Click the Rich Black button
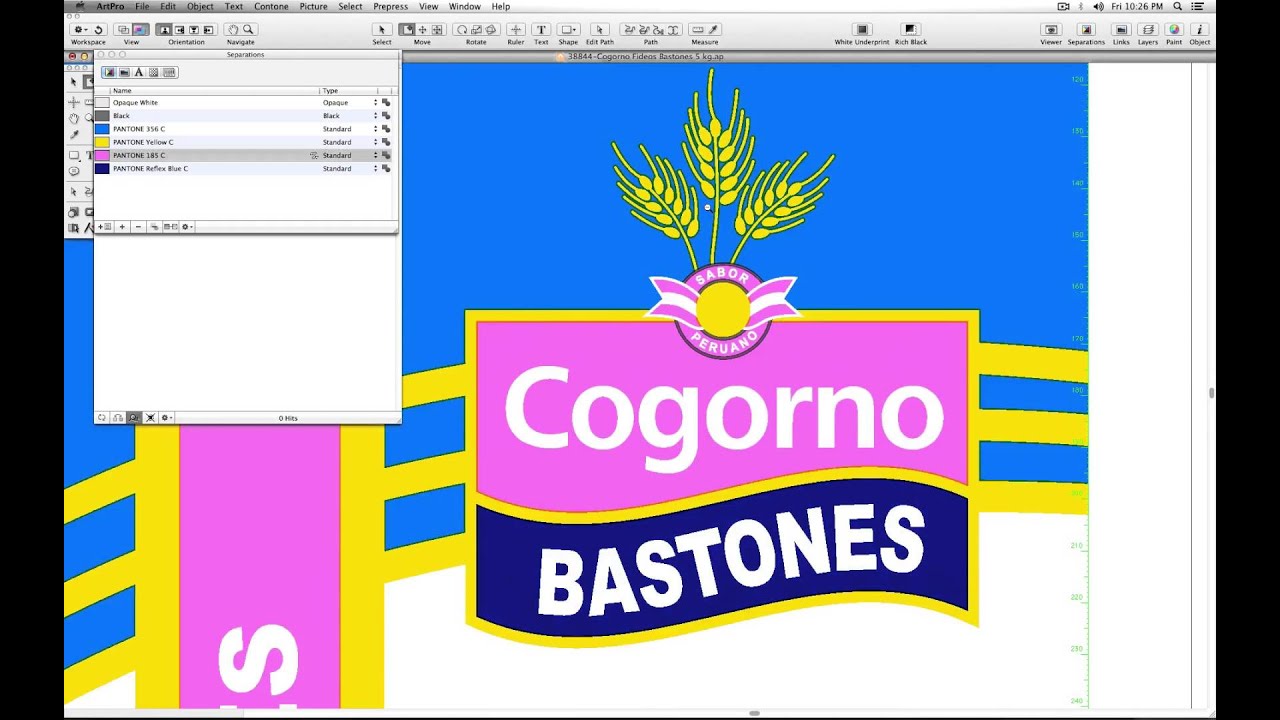This screenshot has height=720, width=1280. pos(910,30)
